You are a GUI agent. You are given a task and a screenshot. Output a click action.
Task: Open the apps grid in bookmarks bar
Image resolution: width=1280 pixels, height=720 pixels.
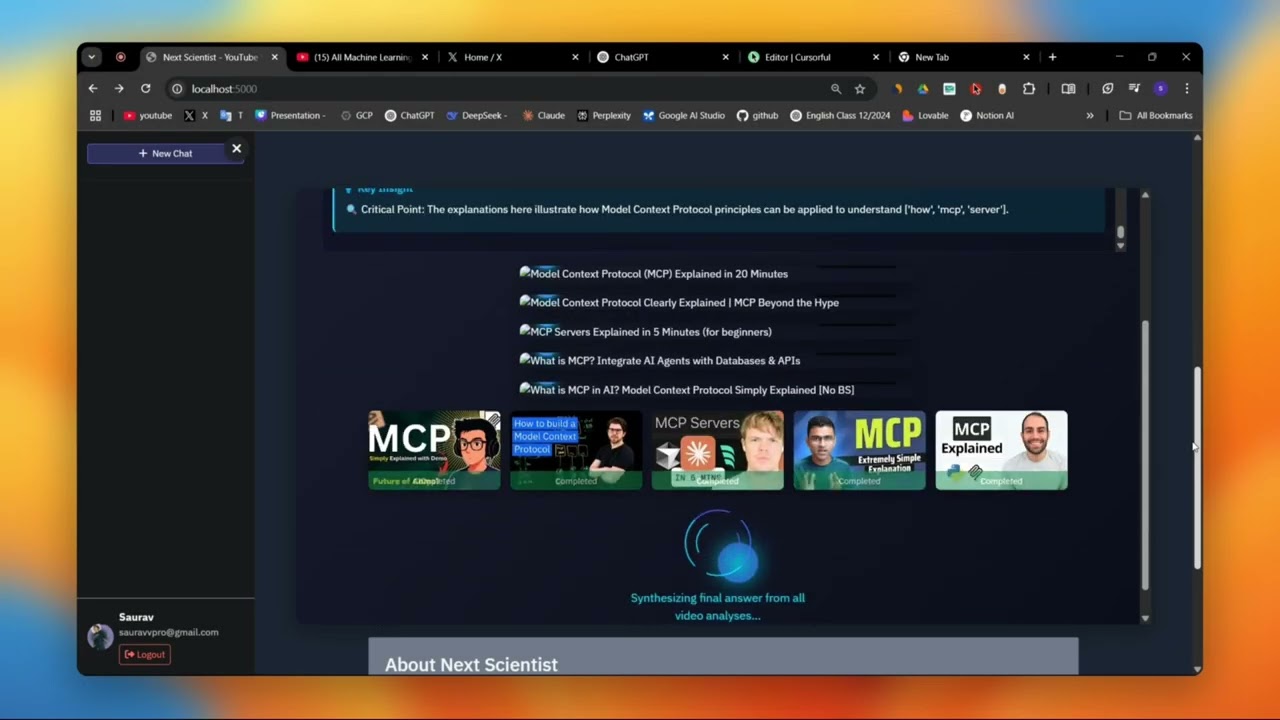(x=96, y=116)
